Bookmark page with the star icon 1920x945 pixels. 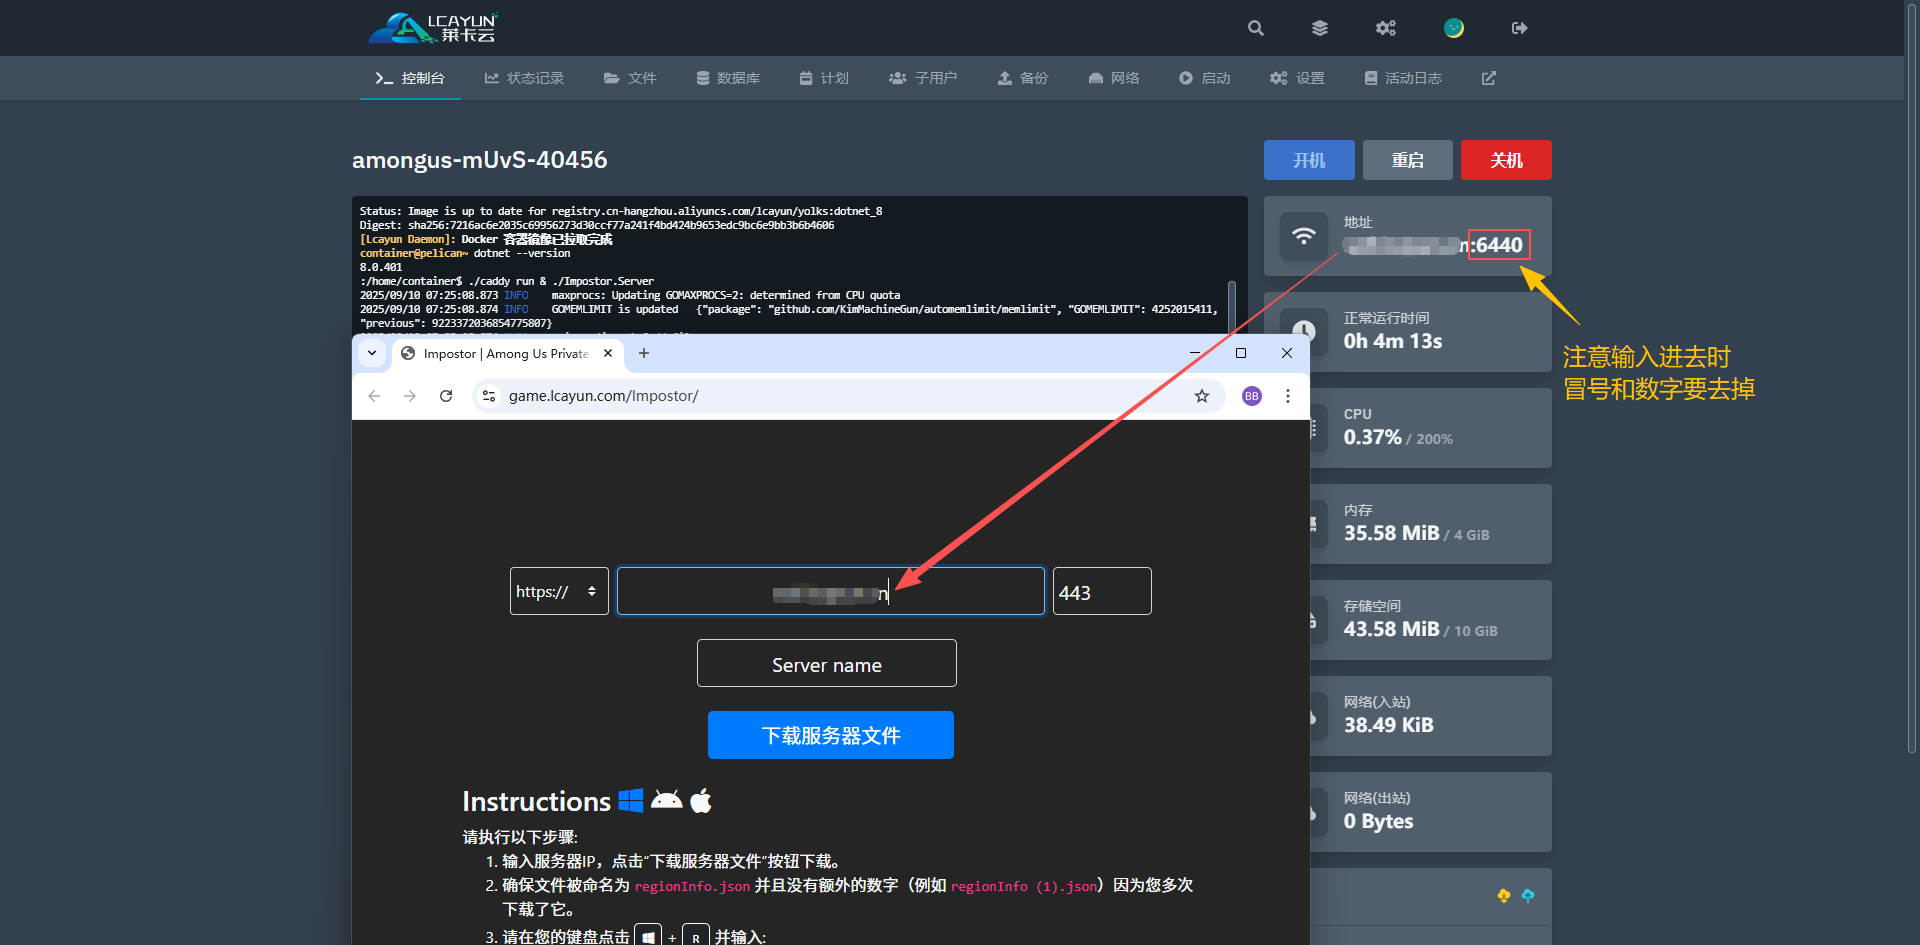(1202, 396)
